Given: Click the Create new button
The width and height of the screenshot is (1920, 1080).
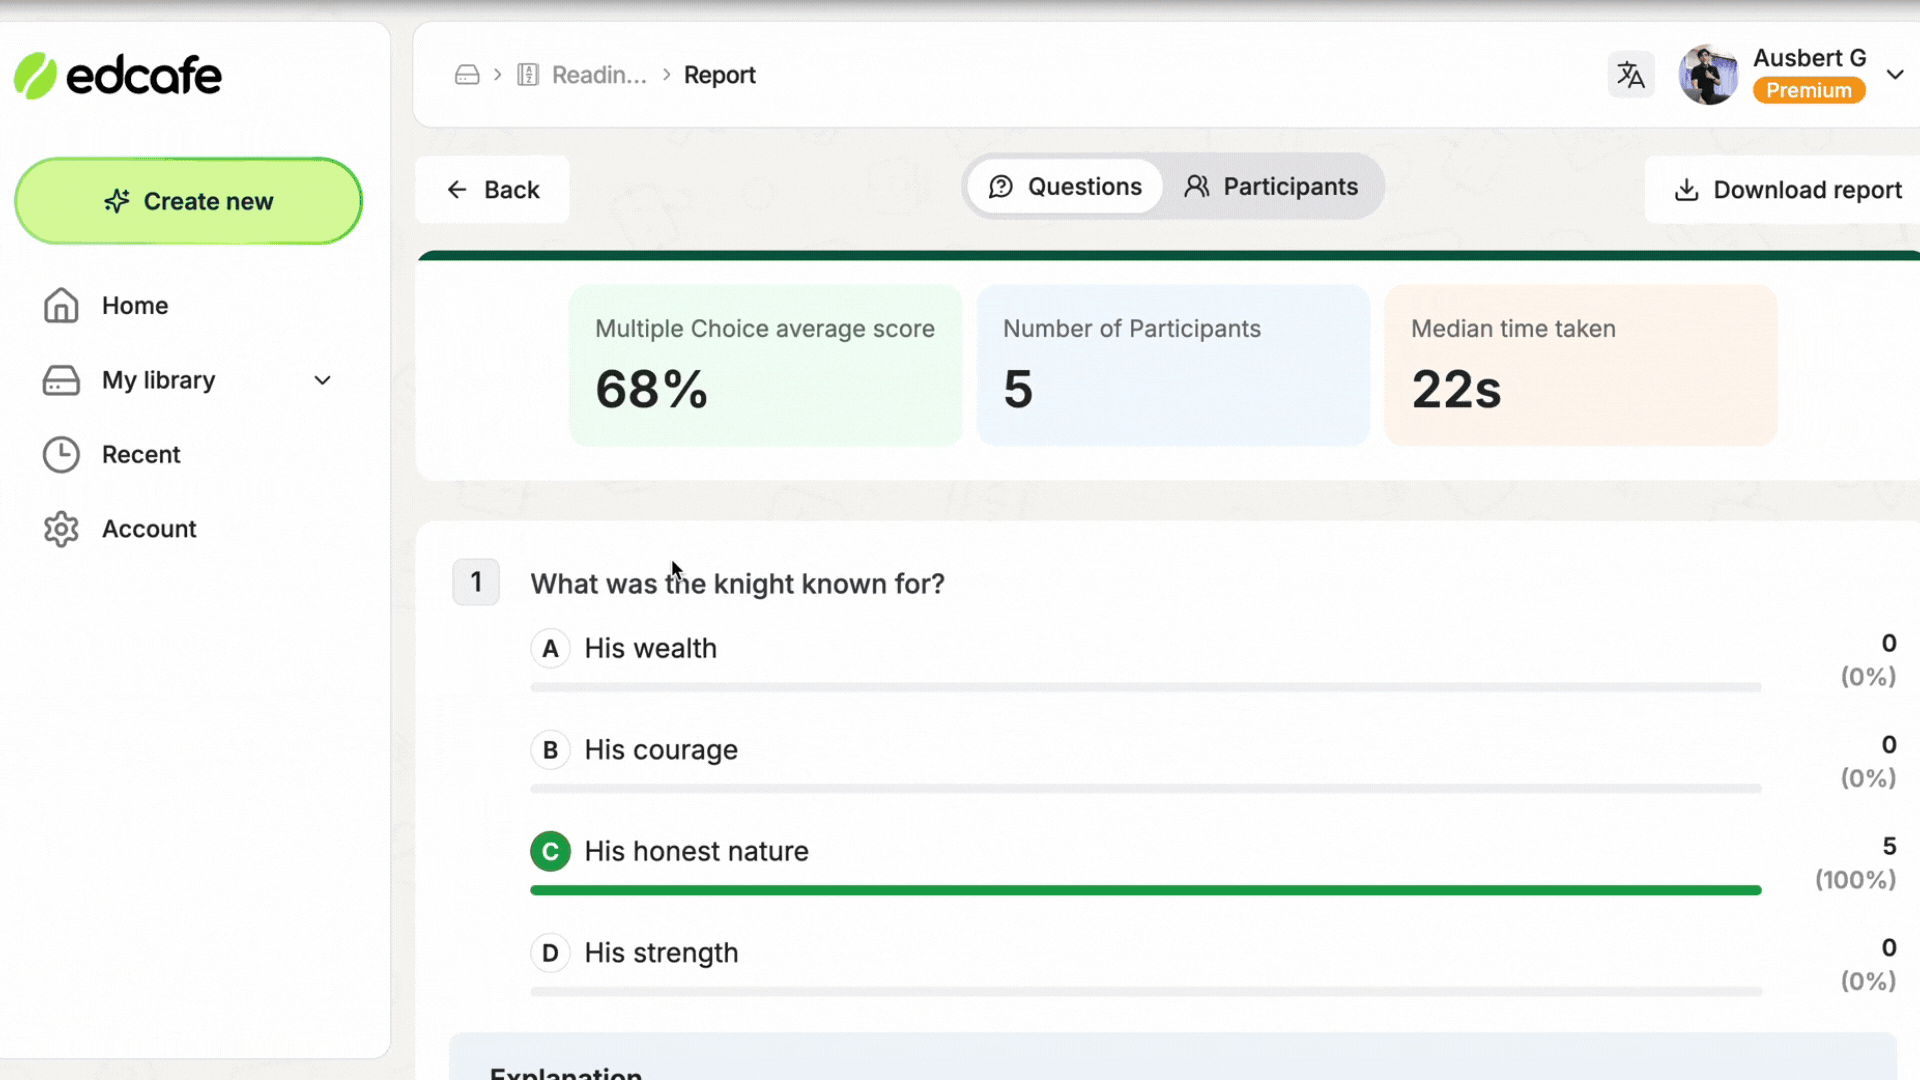Looking at the screenshot, I should (188, 200).
